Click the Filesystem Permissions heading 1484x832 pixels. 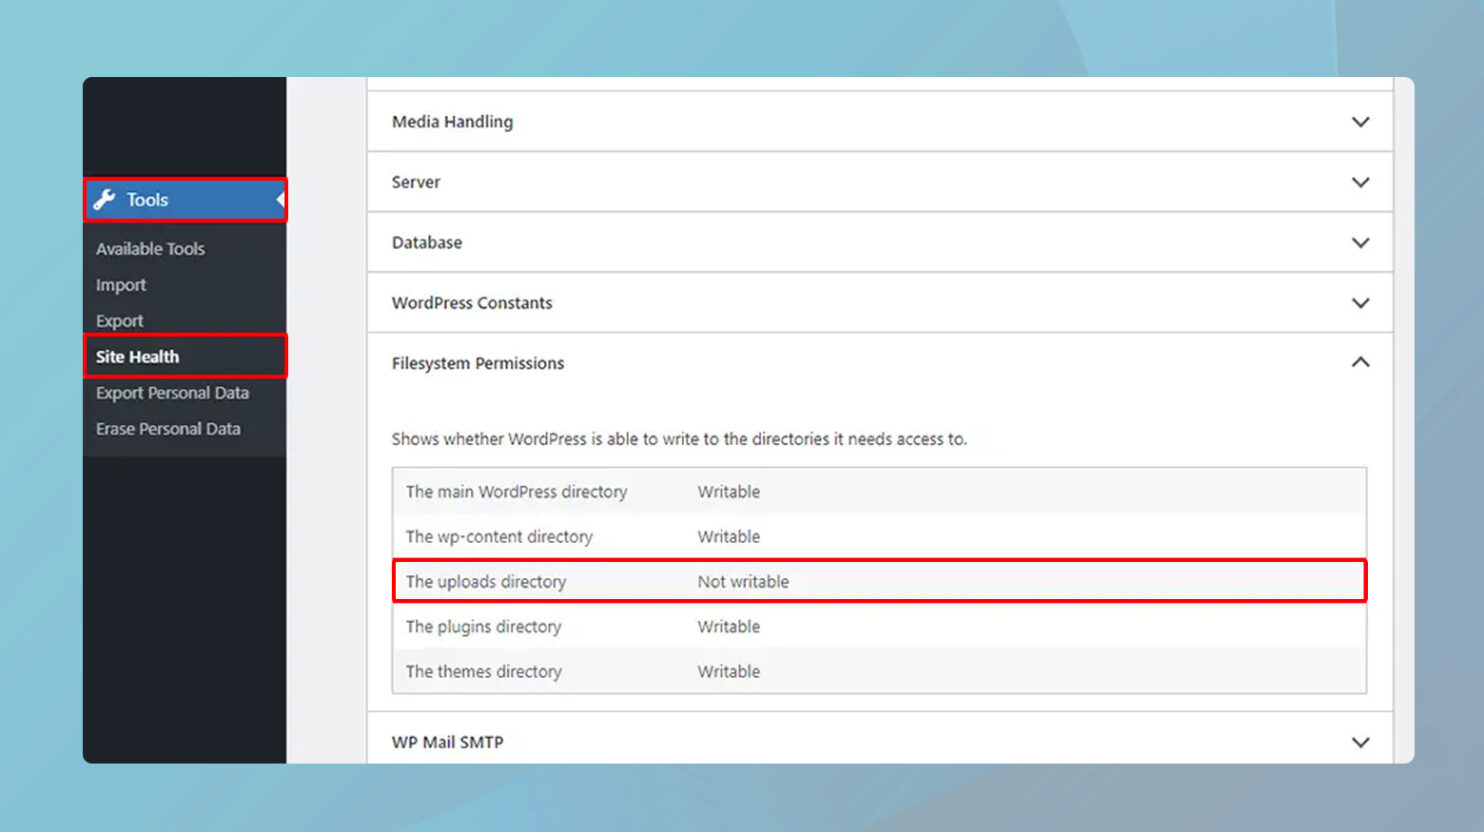[x=478, y=363]
